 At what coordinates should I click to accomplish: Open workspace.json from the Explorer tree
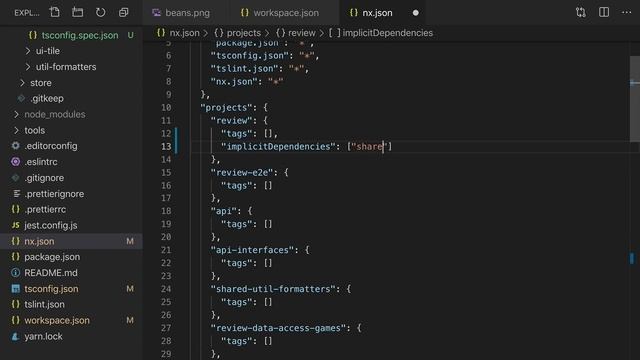tap(57, 320)
